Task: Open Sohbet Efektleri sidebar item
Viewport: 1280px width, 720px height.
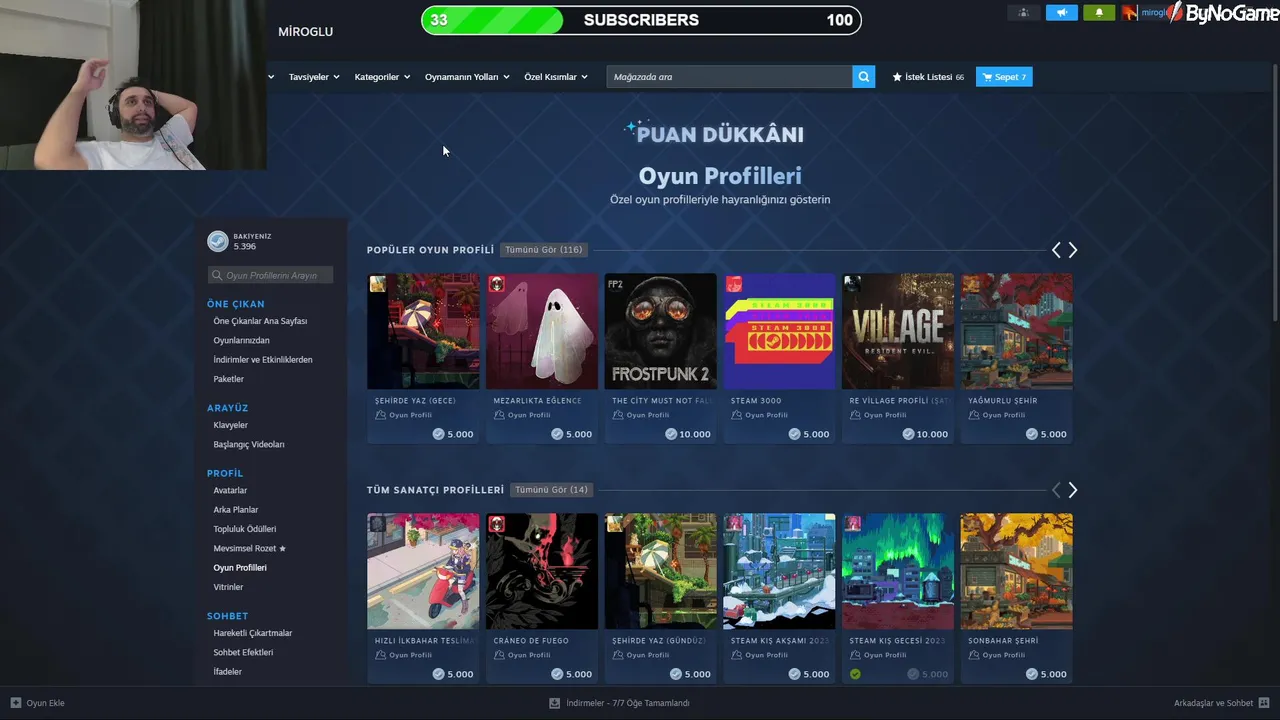Action: [x=243, y=652]
